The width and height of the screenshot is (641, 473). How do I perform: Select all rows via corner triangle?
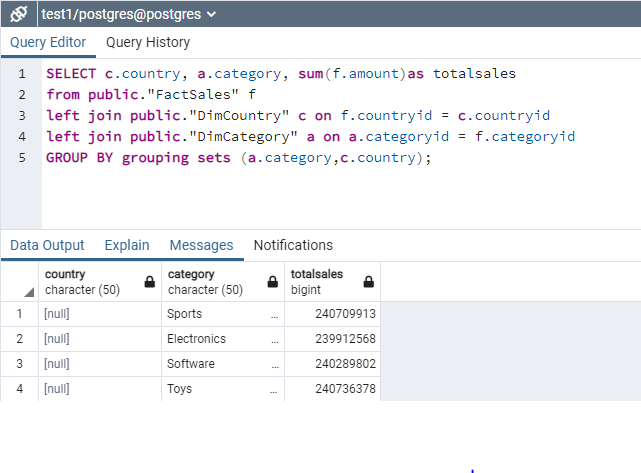tap(29, 292)
